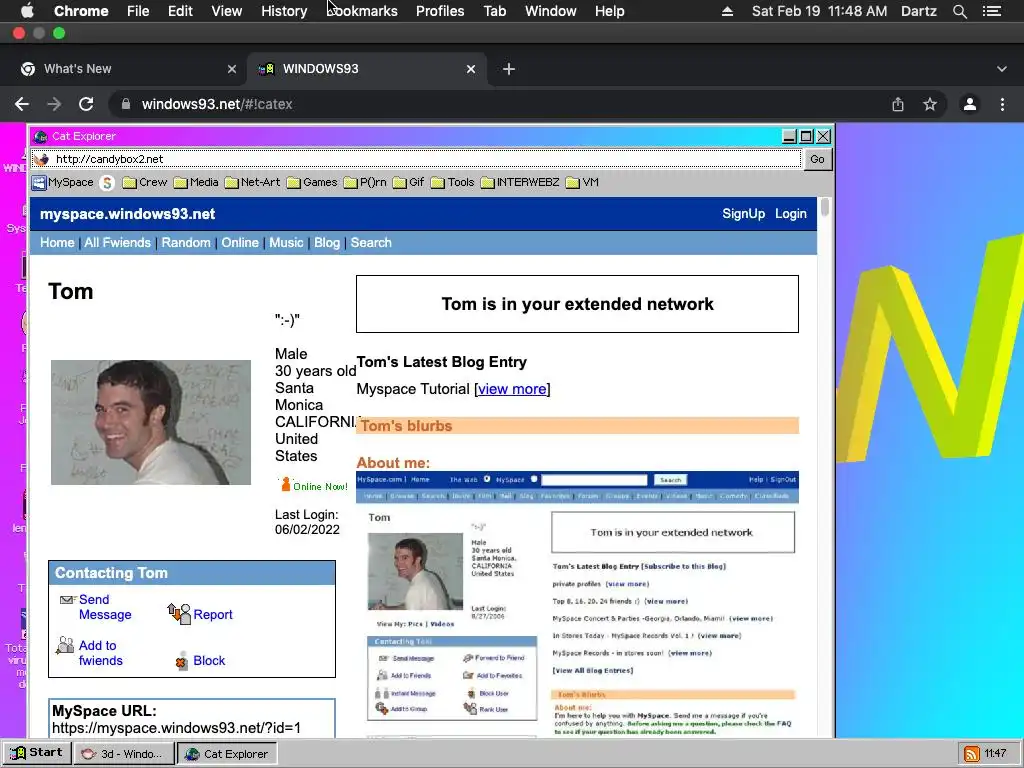Click the Report icon
The image size is (1024, 768).
point(179,614)
